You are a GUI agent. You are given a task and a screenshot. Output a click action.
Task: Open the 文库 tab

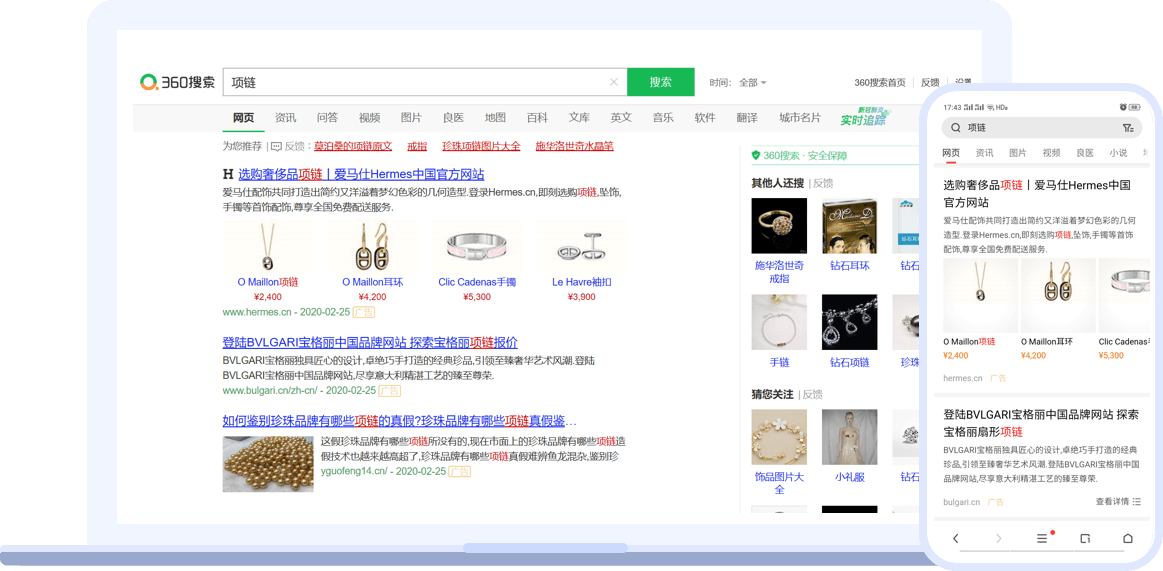[x=579, y=117]
